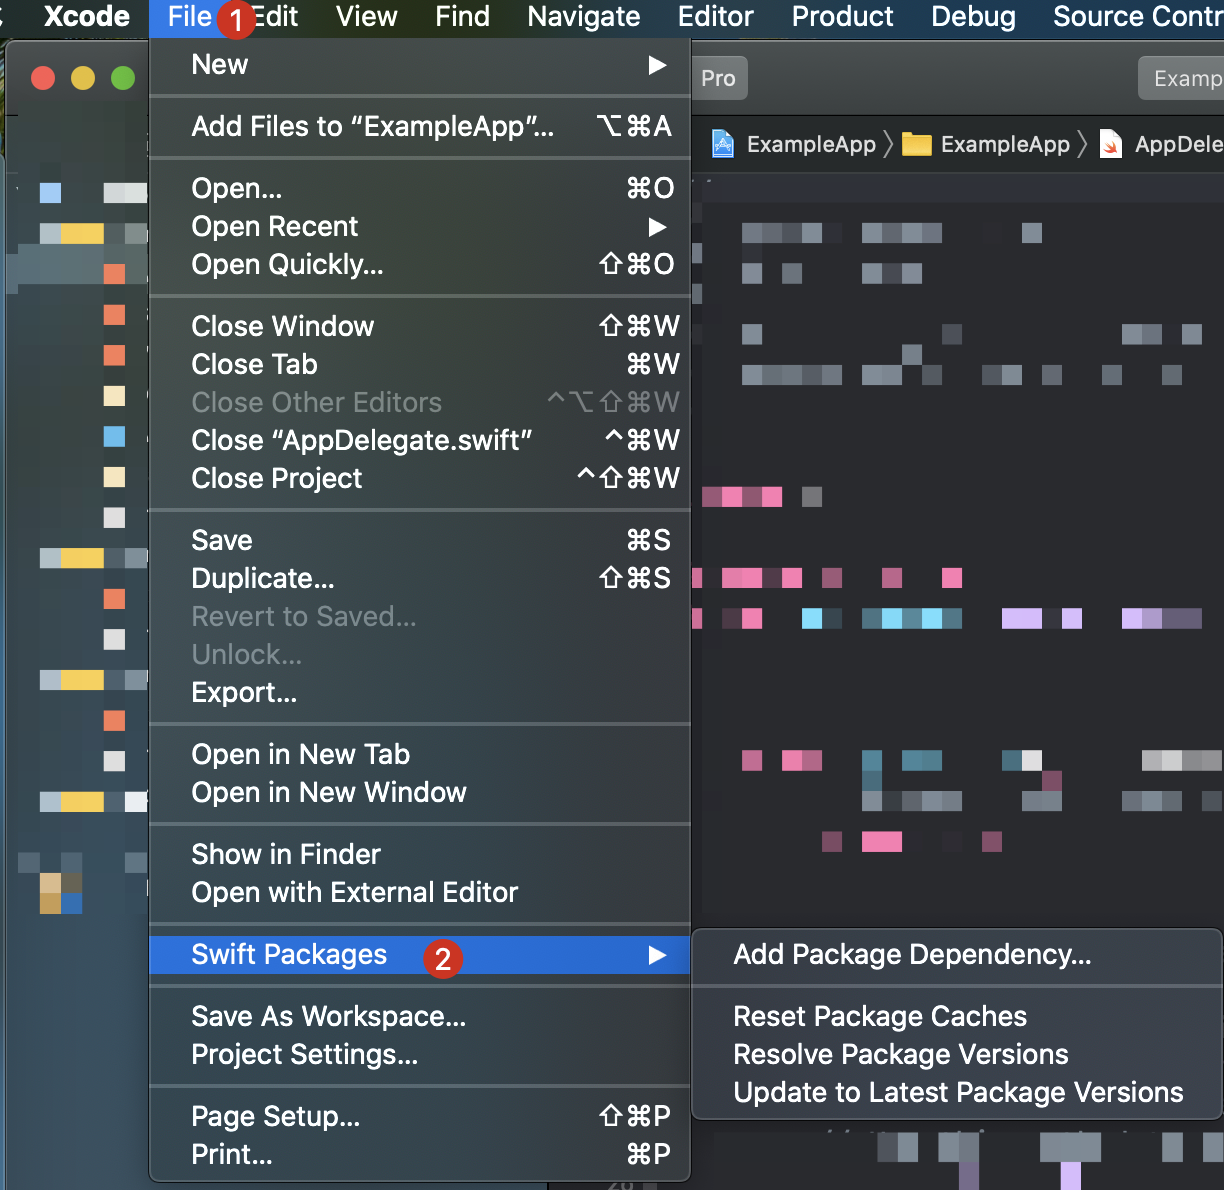Open the Product menu in menu bar
The image size is (1224, 1190).
pos(843,17)
